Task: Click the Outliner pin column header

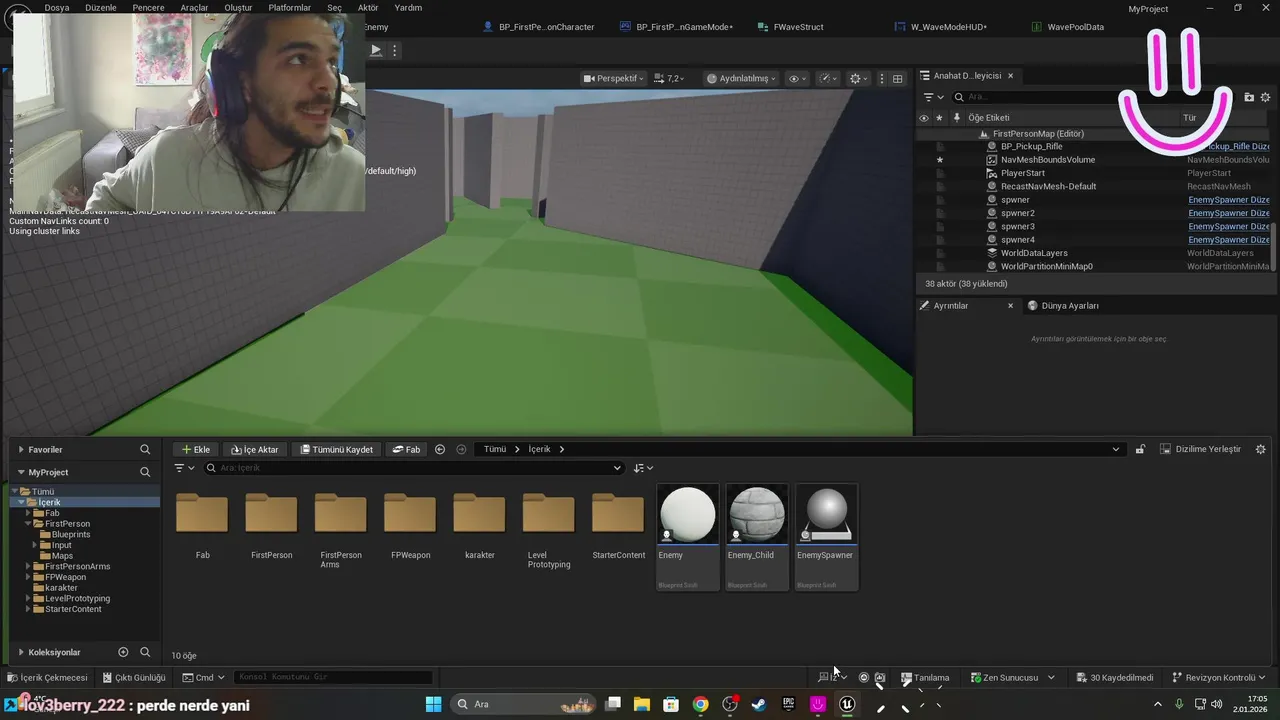Action: [x=956, y=118]
